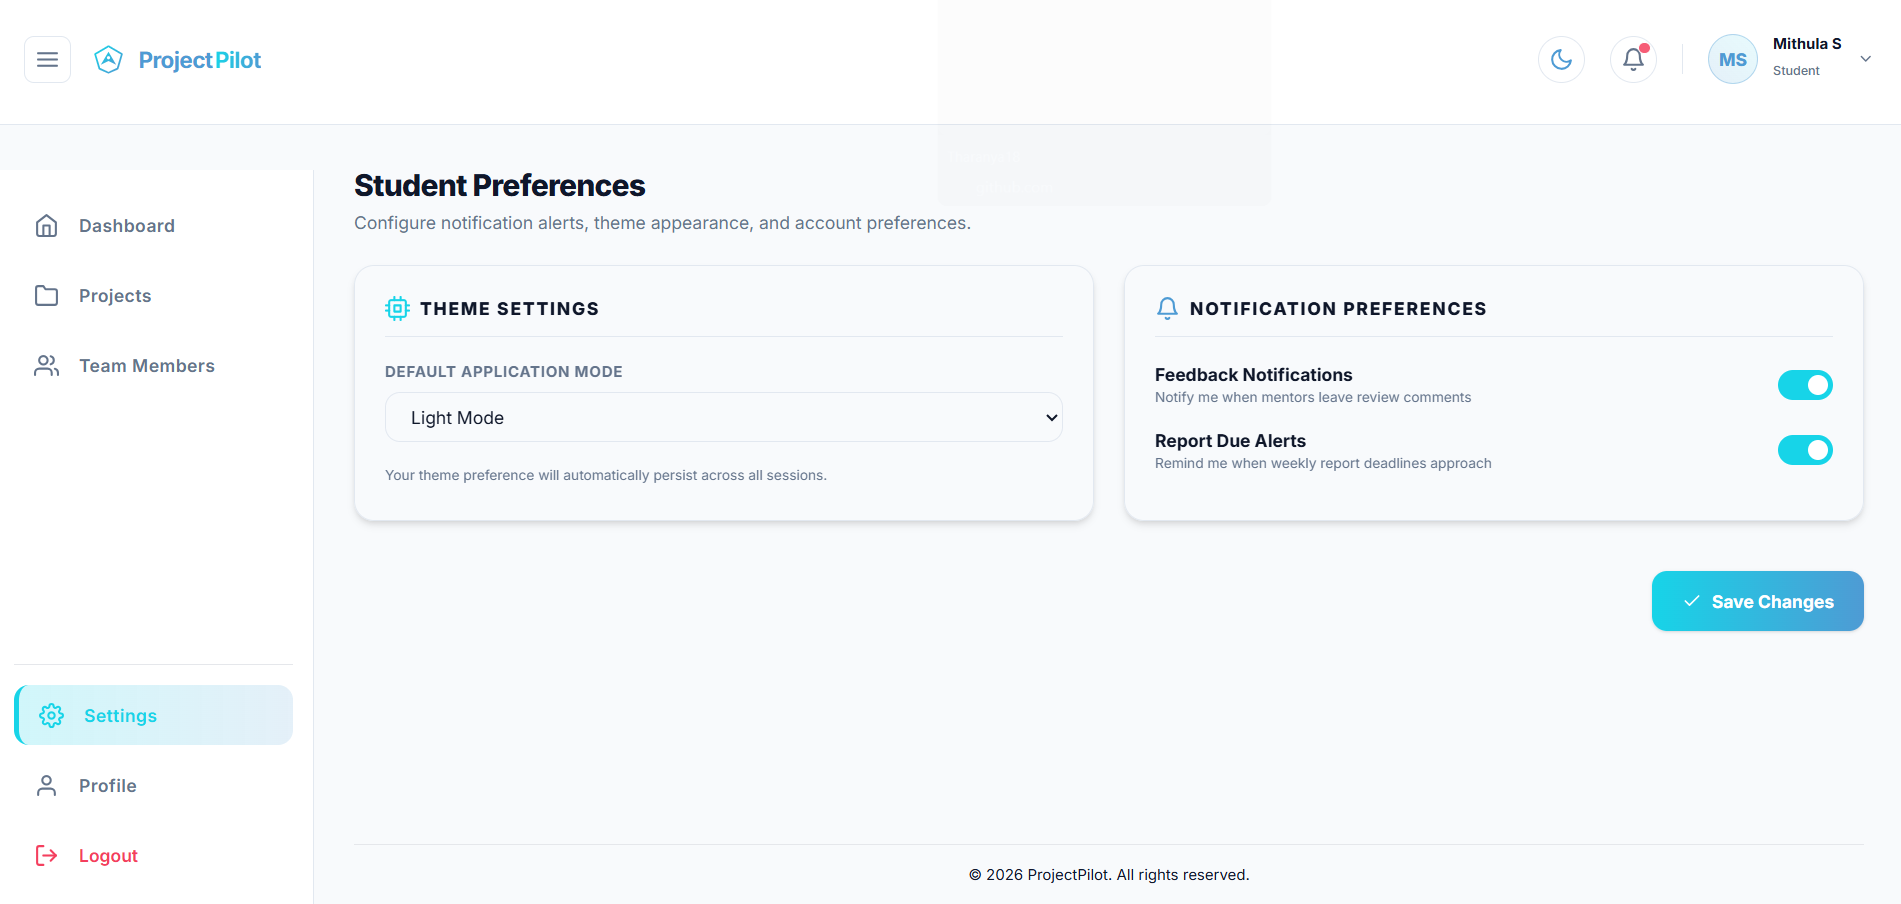The image size is (1901, 904).
Task: Click the Notification Preferences heading bell
Action: [x=1166, y=309]
